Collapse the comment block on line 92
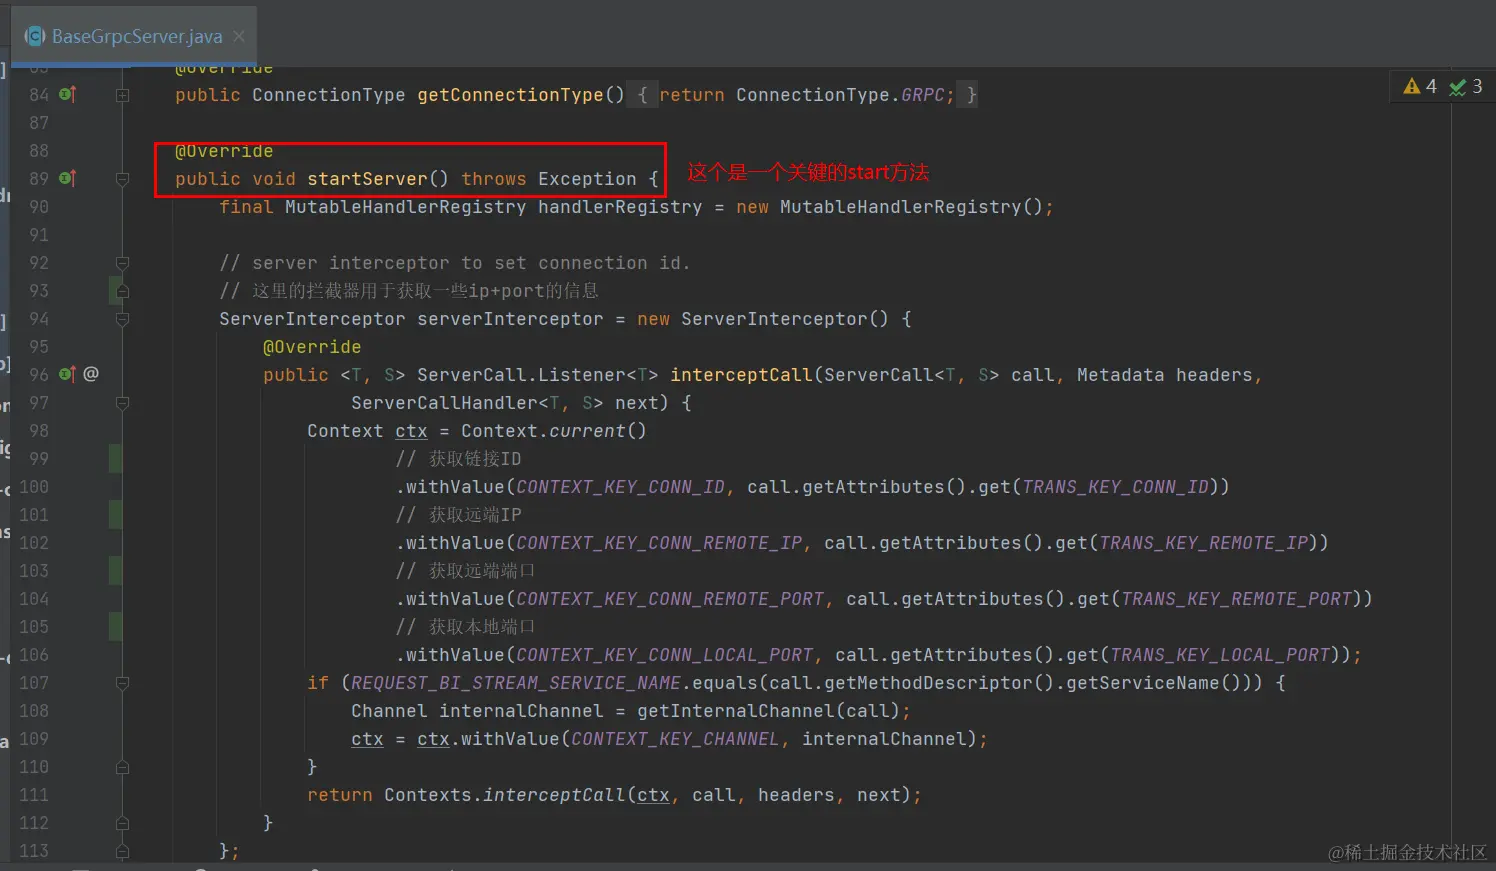Image resolution: width=1496 pixels, height=871 pixels. (122, 263)
